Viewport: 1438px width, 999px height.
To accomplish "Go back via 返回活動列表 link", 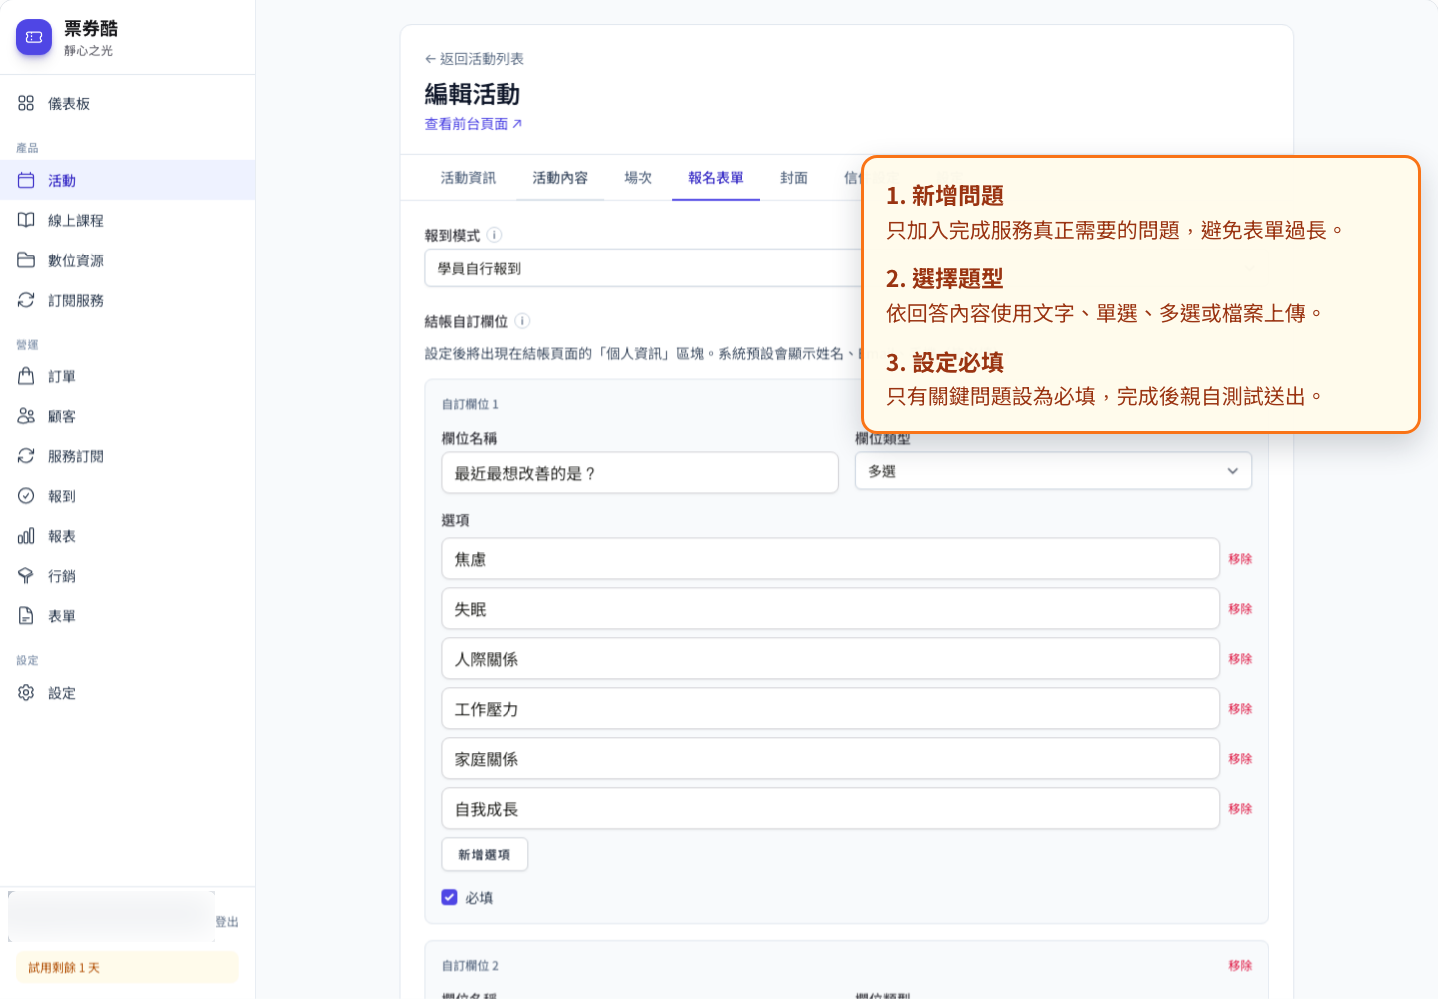I will (x=474, y=59).
